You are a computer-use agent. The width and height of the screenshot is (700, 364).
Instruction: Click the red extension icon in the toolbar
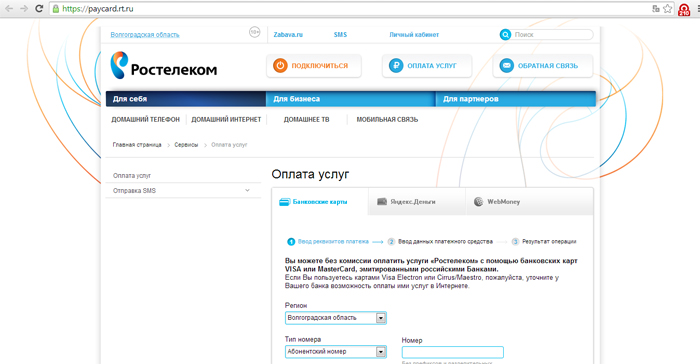[684, 9]
